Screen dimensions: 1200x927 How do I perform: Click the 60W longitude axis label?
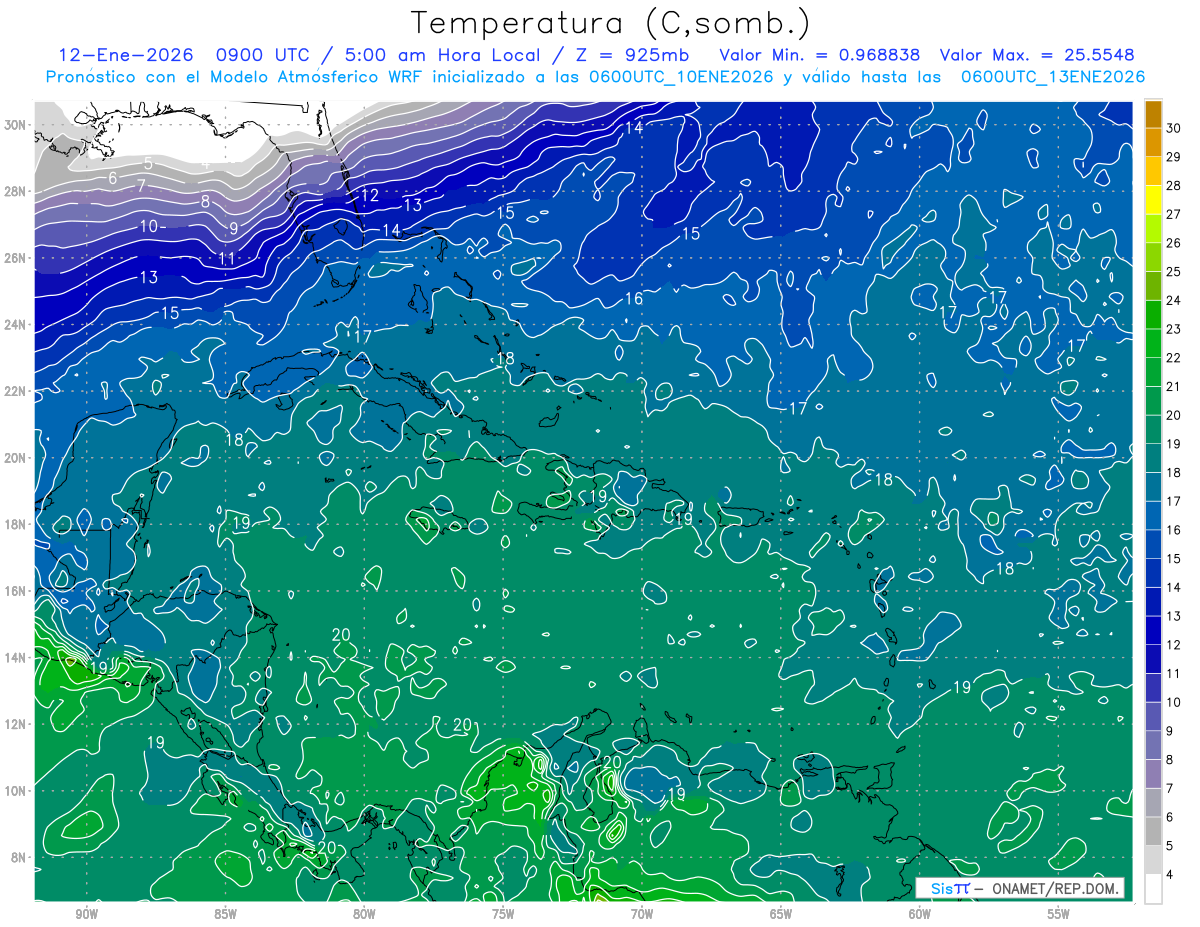920,914
